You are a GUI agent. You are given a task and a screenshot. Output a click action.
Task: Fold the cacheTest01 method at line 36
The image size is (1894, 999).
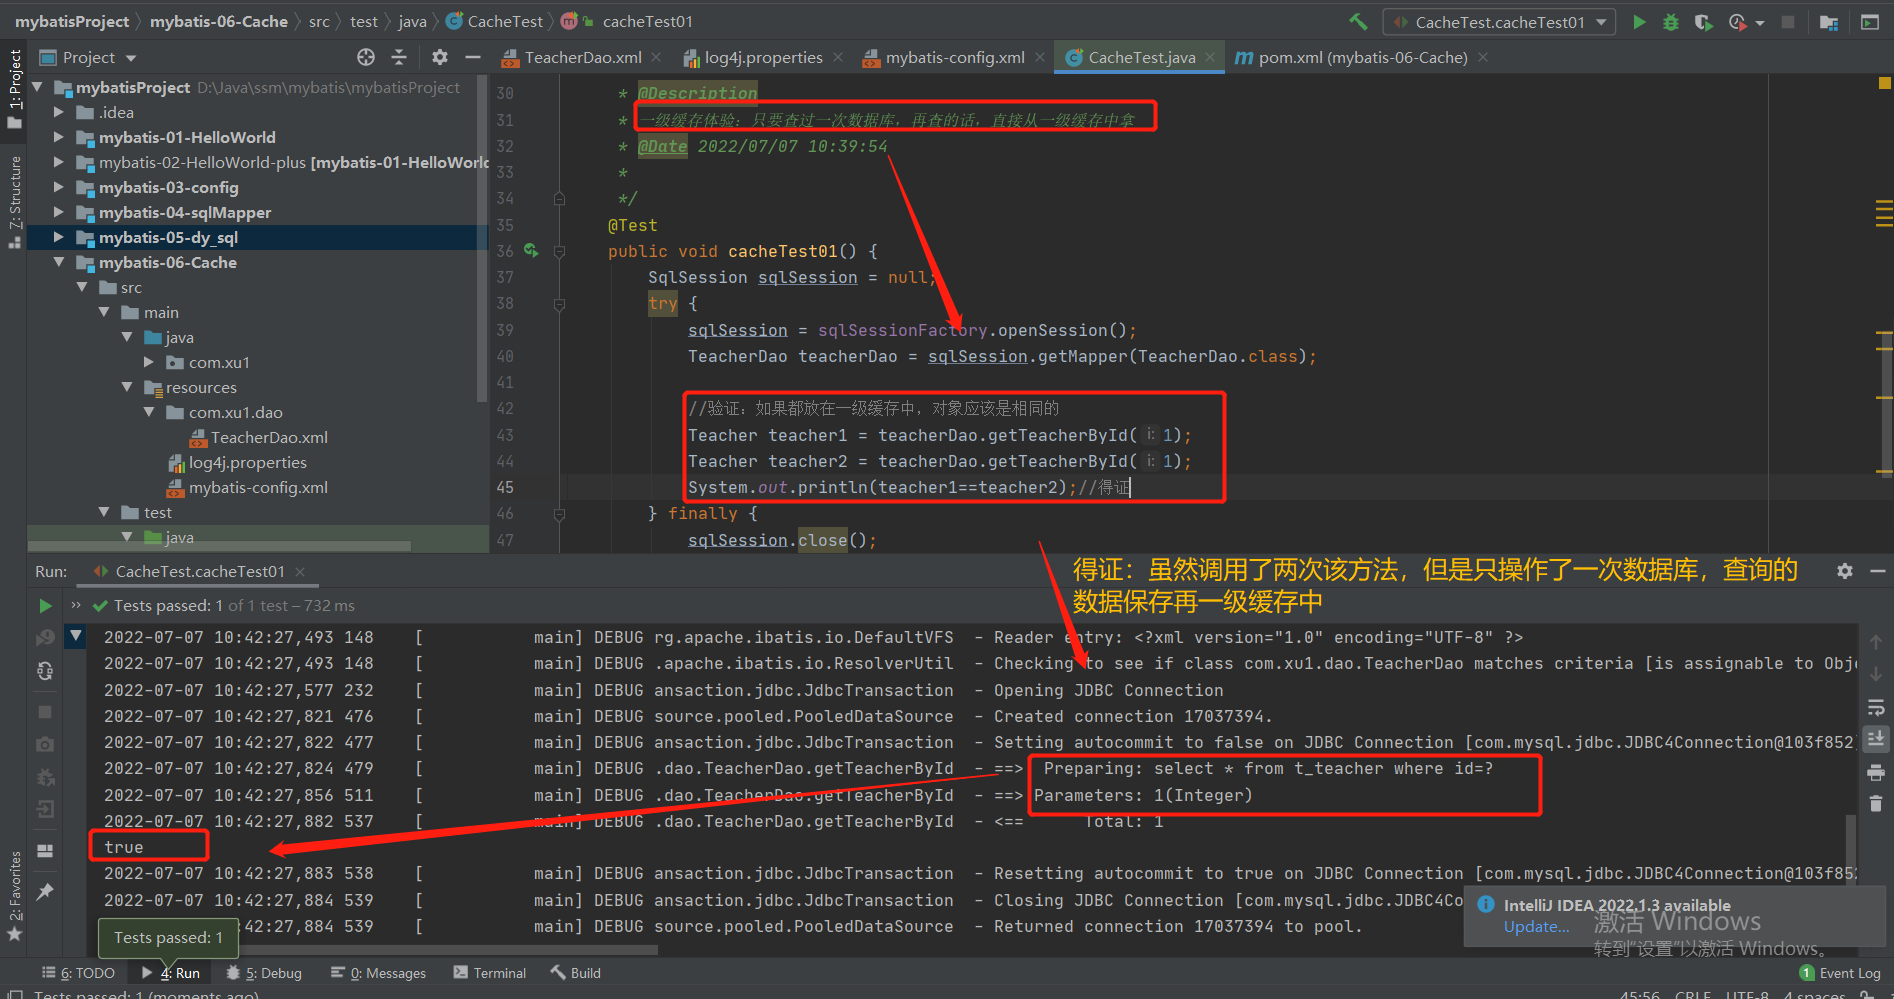pyautogui.click(x=559, y=251)
